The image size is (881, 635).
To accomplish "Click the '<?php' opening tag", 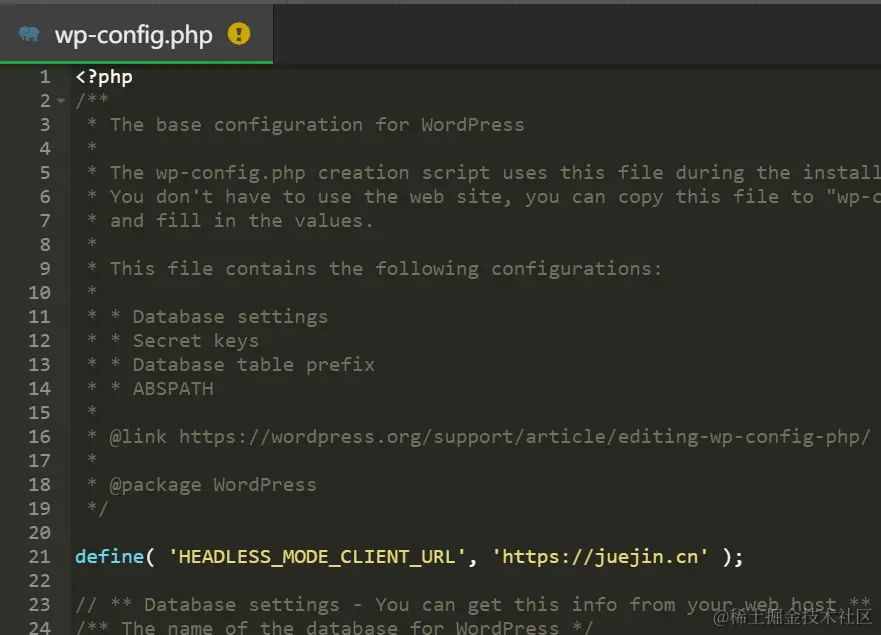I will coord(104,77).
